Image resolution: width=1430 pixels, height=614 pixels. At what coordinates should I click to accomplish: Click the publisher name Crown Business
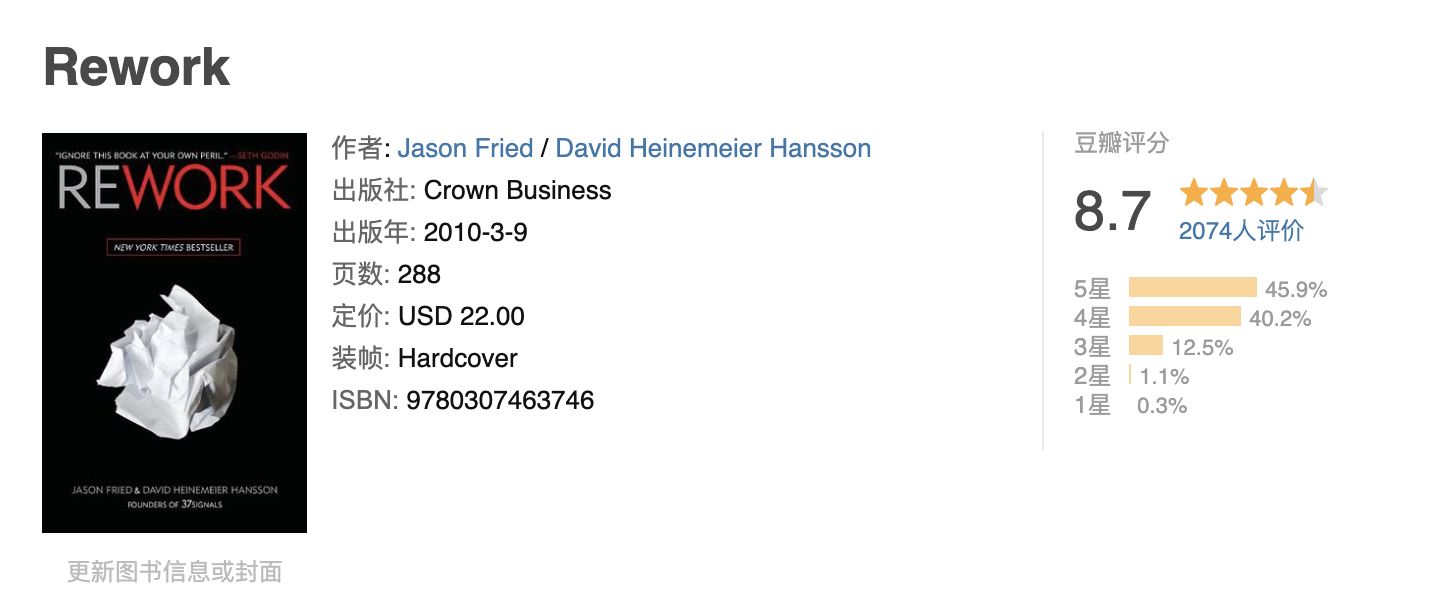[x=517, y=191]
